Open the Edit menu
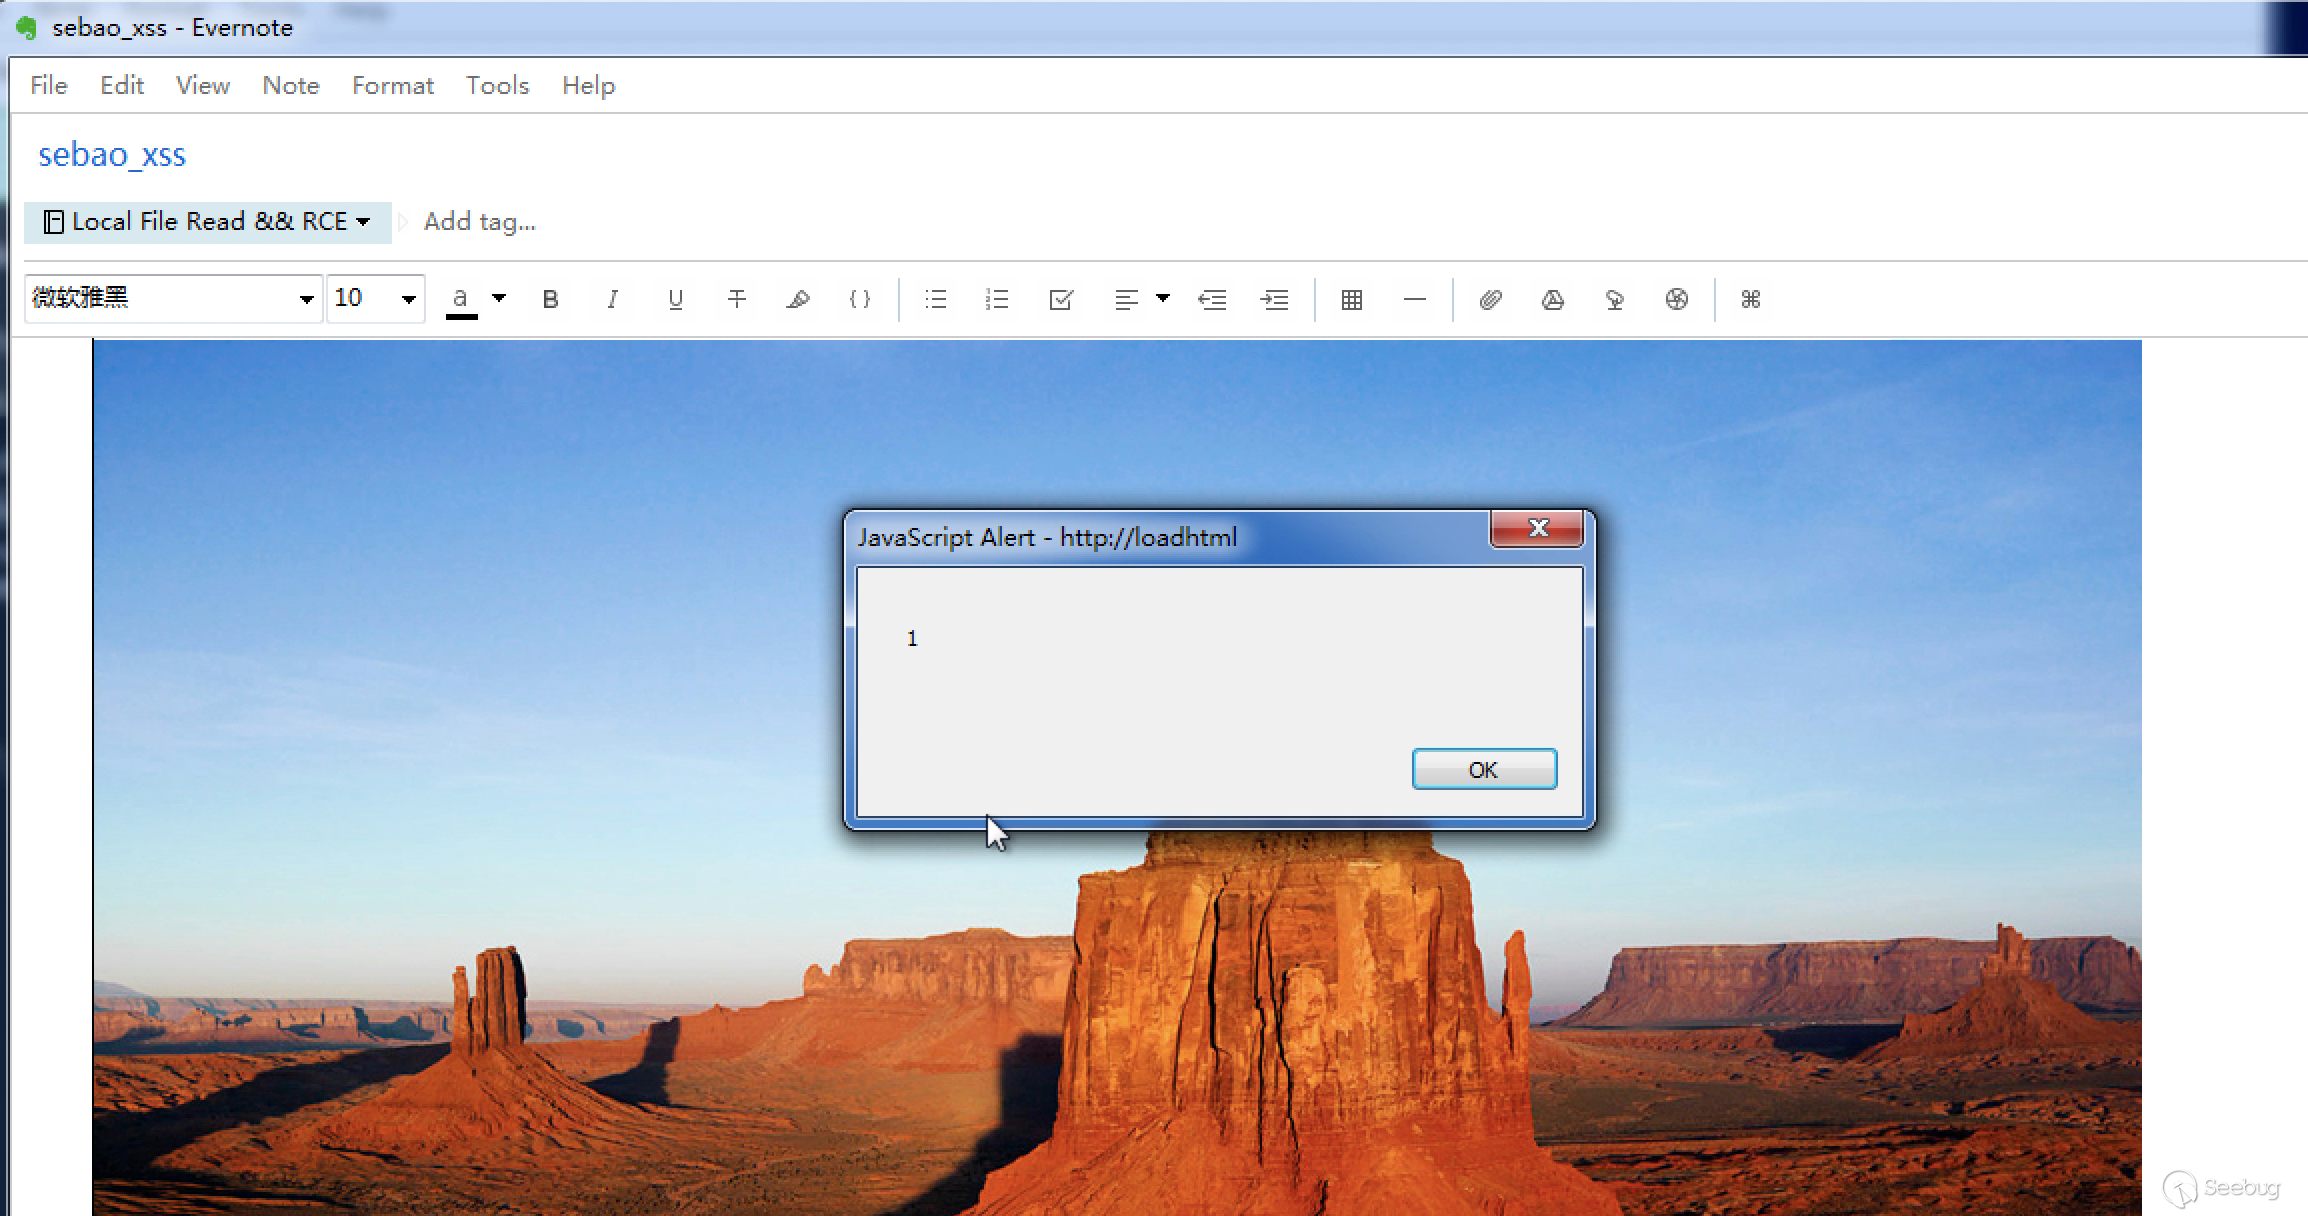 122,85
